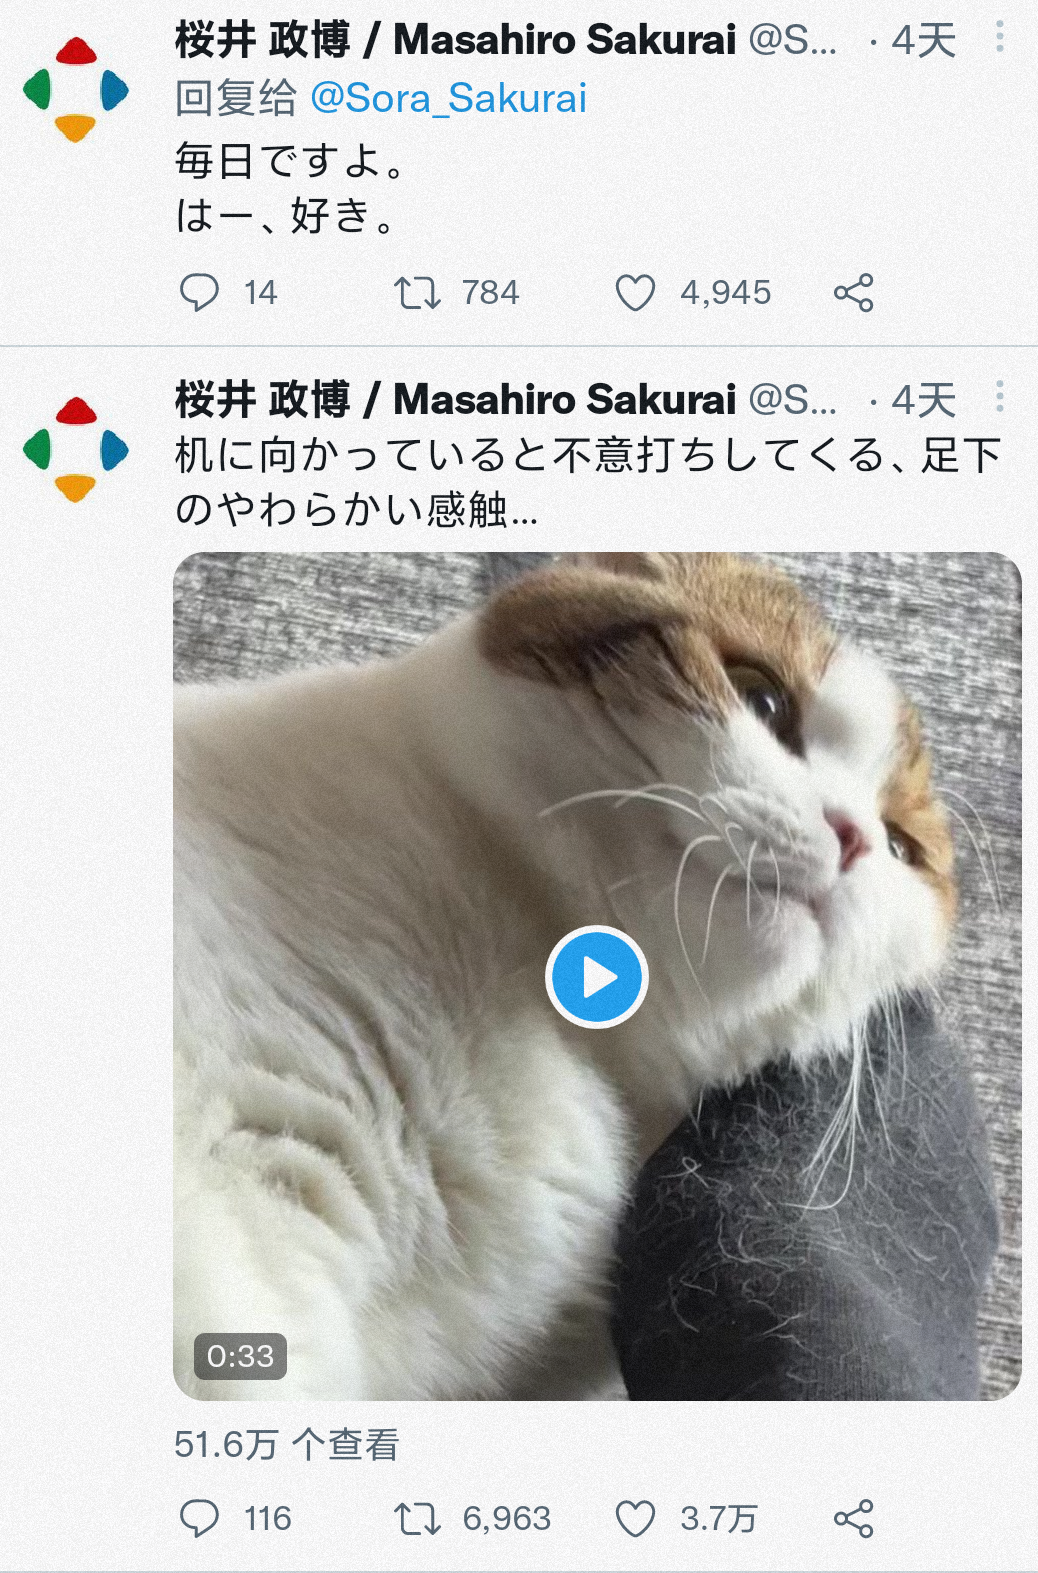Image resolution: width=1038 pixels, height=1573 pixels.
Task: Click the 0:33 video duration badge
Action: click(240, 1356)
